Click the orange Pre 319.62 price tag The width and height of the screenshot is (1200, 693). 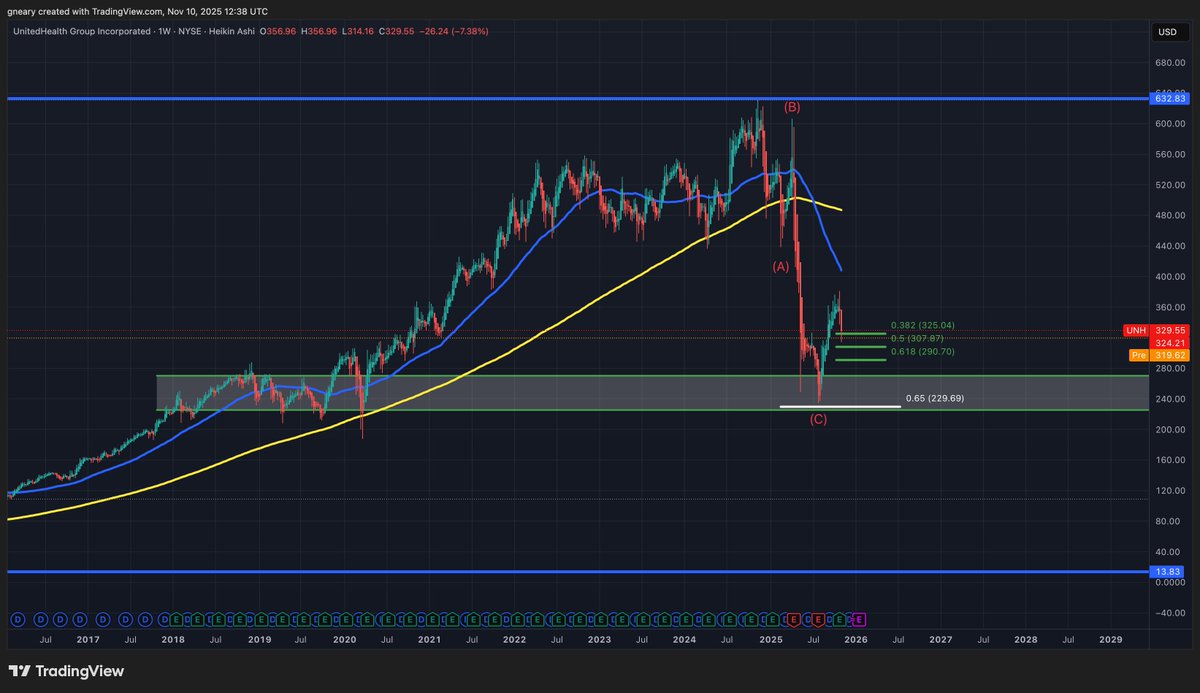pyautogui.click(x=1157, y=354)
